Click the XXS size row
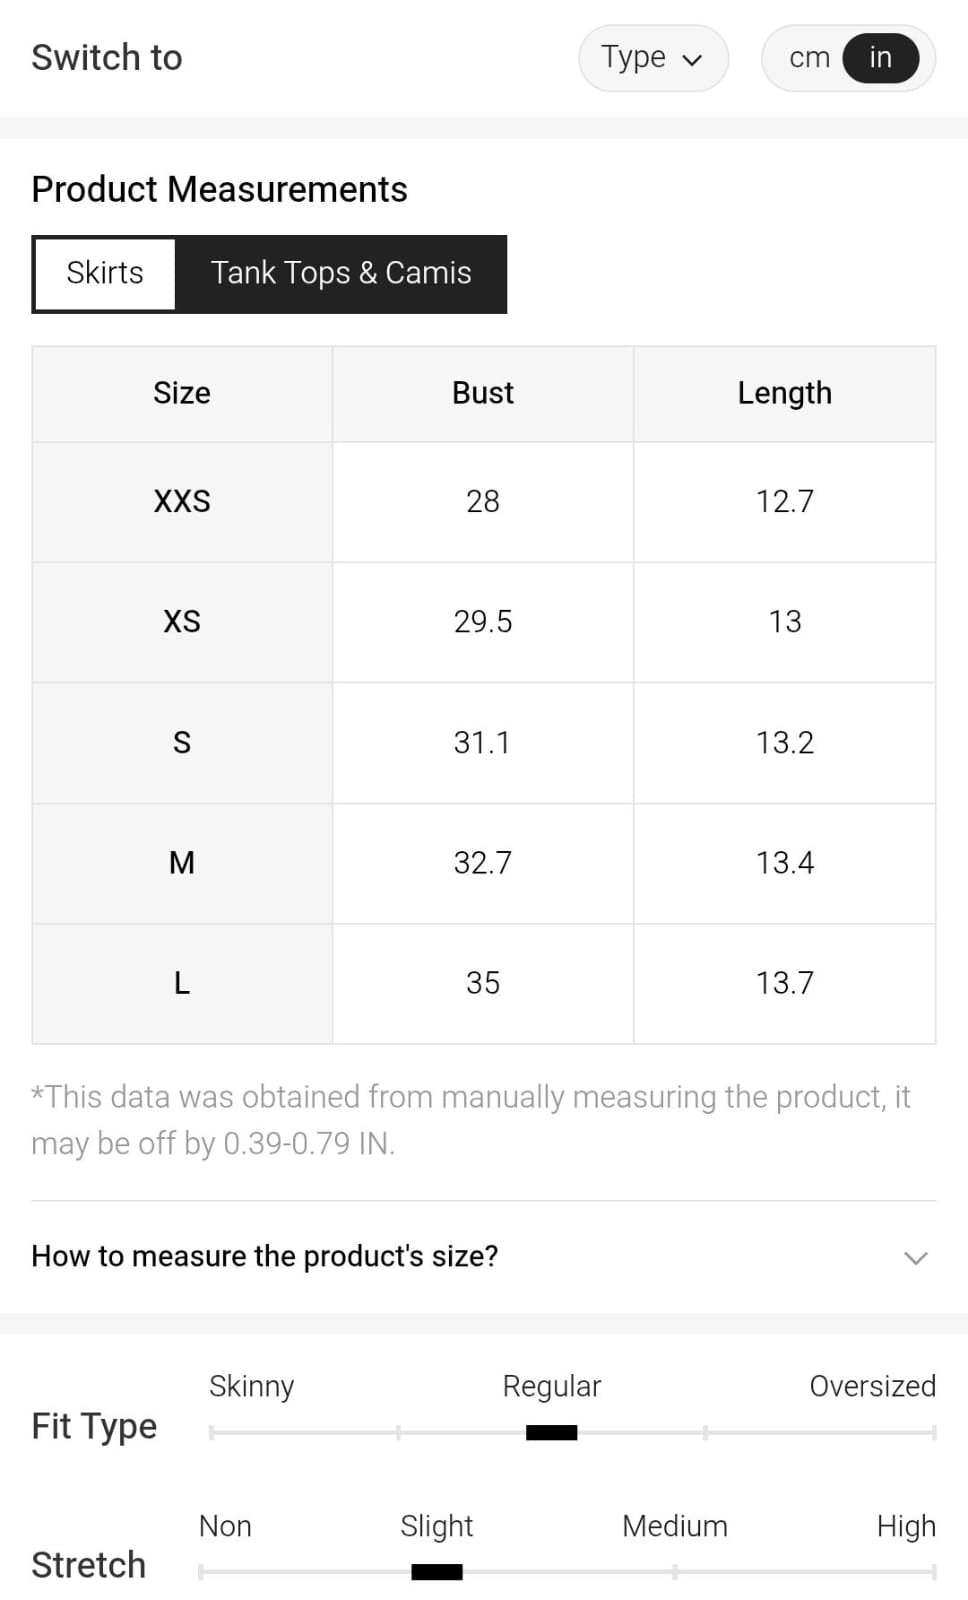The image size is (968, 1600). [182, 501]
